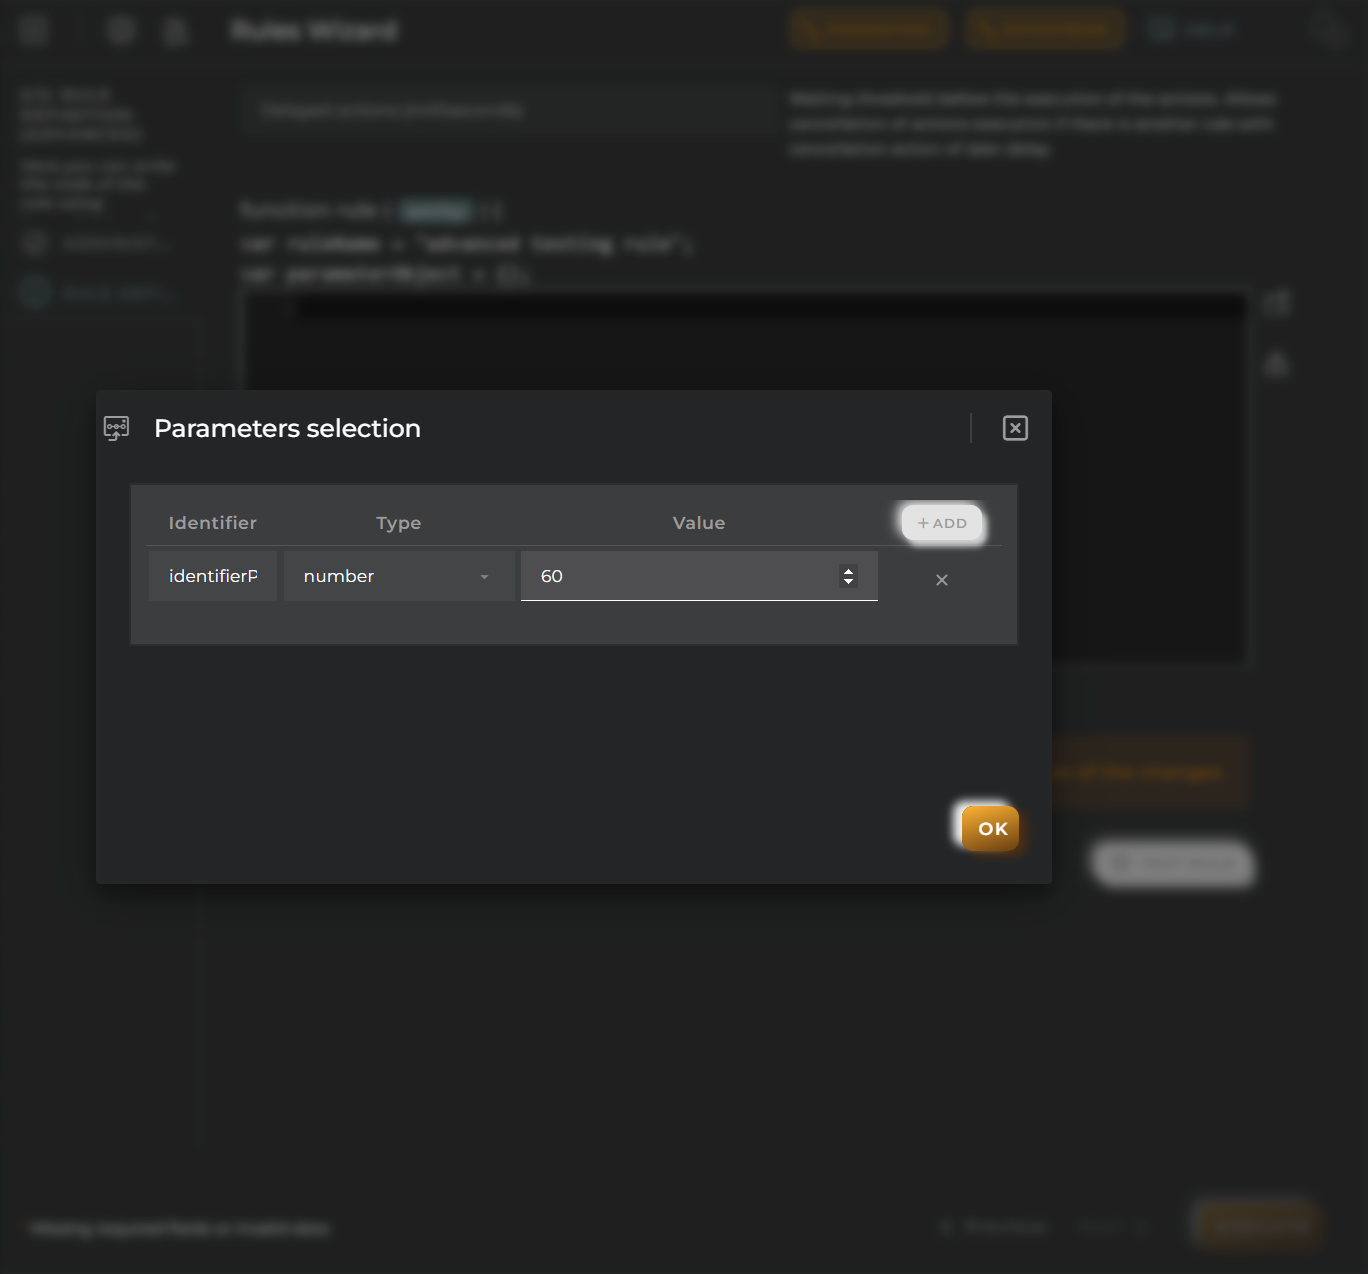Click the Parameters selection title
This screenshot has width=1368, height=1274.
(287, 428)
